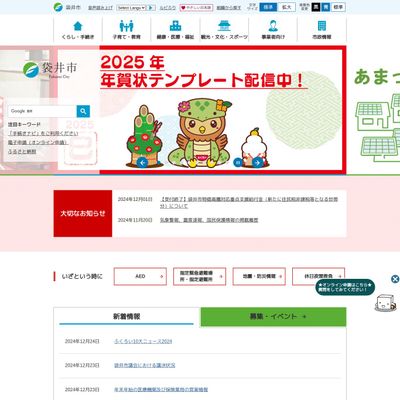This screenshot has height=400, width=400.
Task: Click the AED emergency button
Action: (x=140, y=276)
